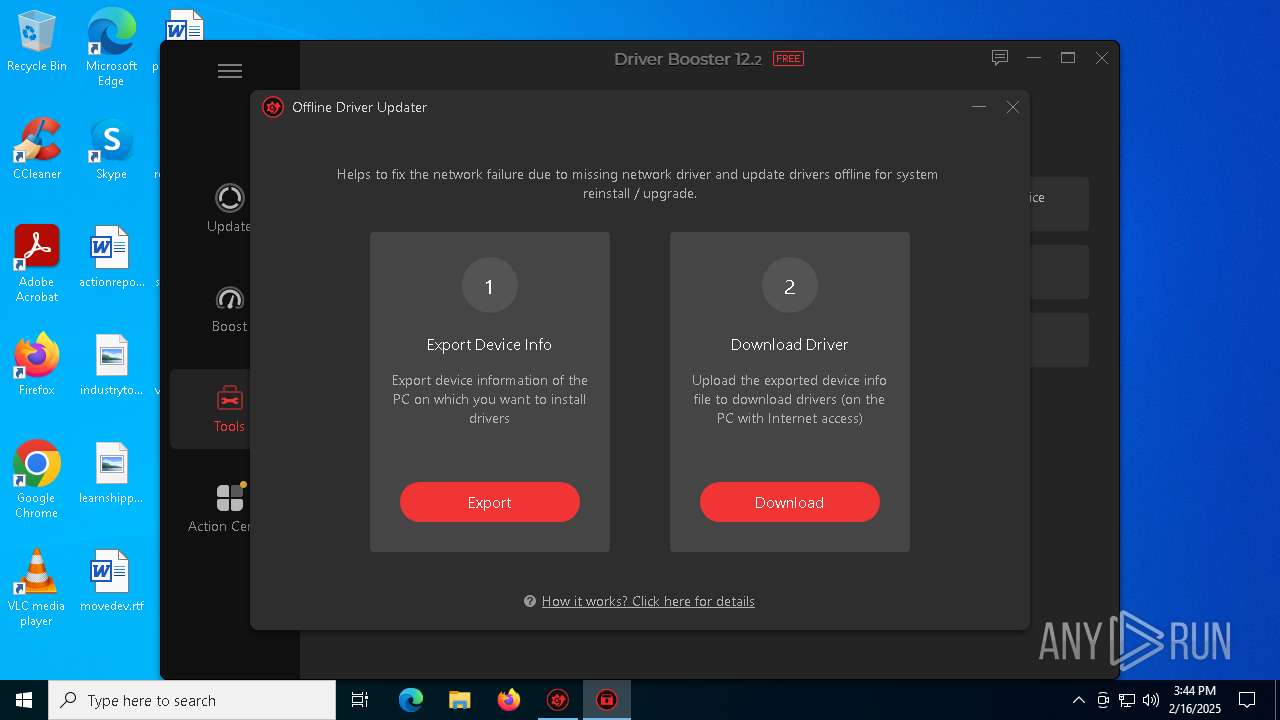
Task: Open movedev.rtf file on desktop
Action: tap(111, 581)
